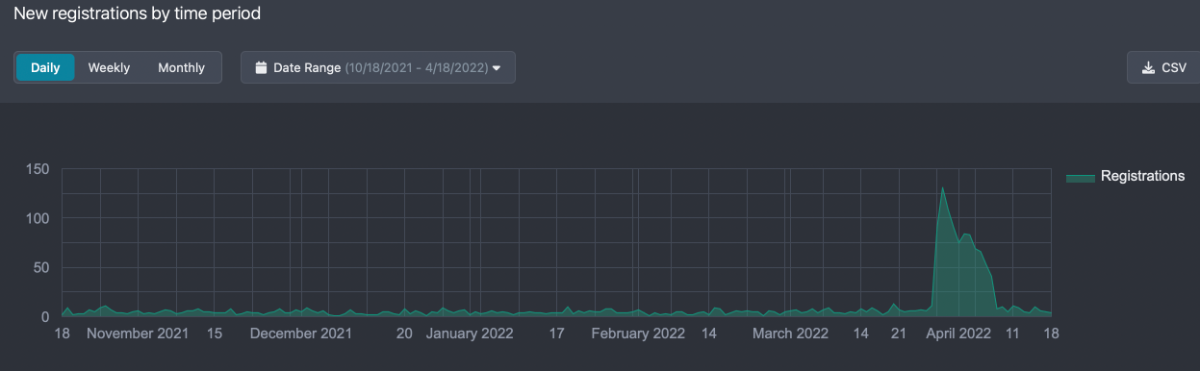Viewport: 1200px width, 371px height.
Task: Download data with the CSV button
Action: (1163, 68)
